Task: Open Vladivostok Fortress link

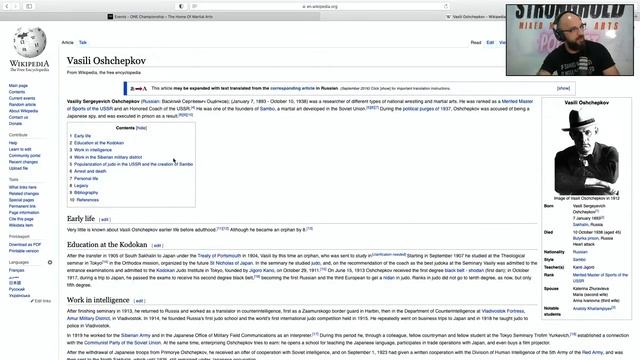Action: pos(503,311)
